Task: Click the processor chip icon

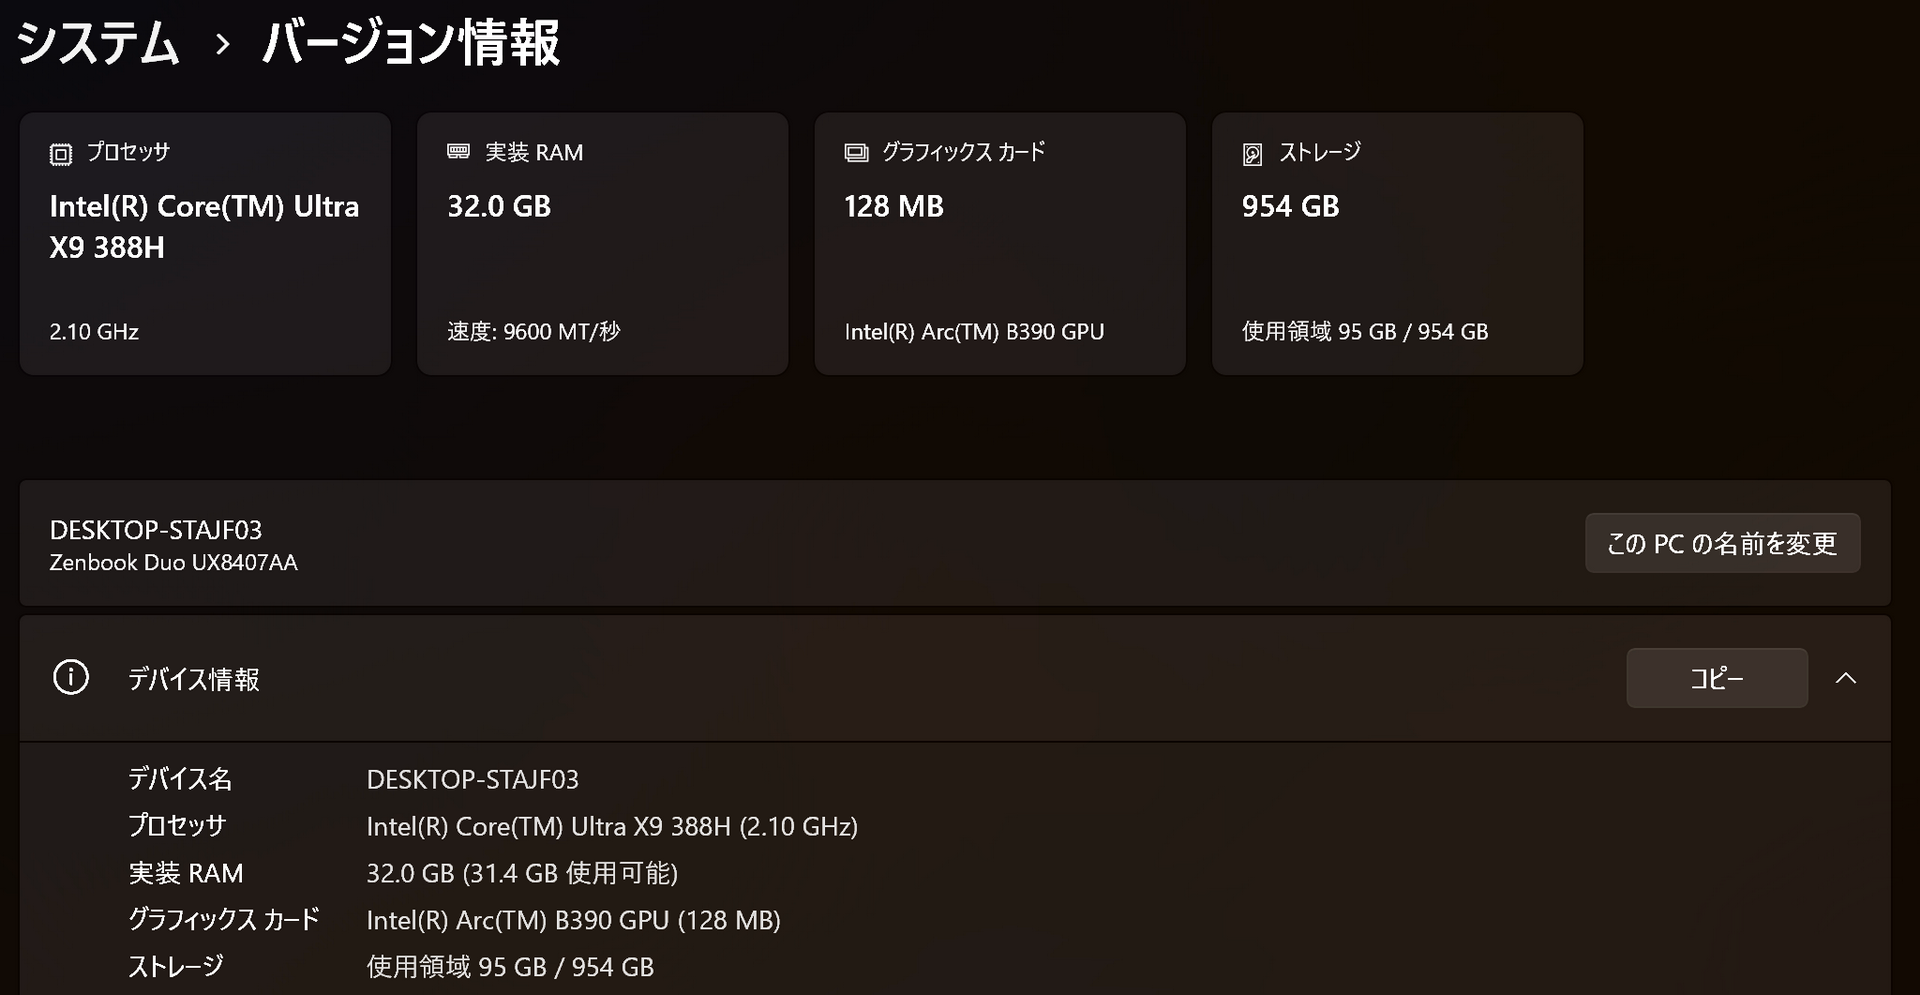Action: [61, 154]
